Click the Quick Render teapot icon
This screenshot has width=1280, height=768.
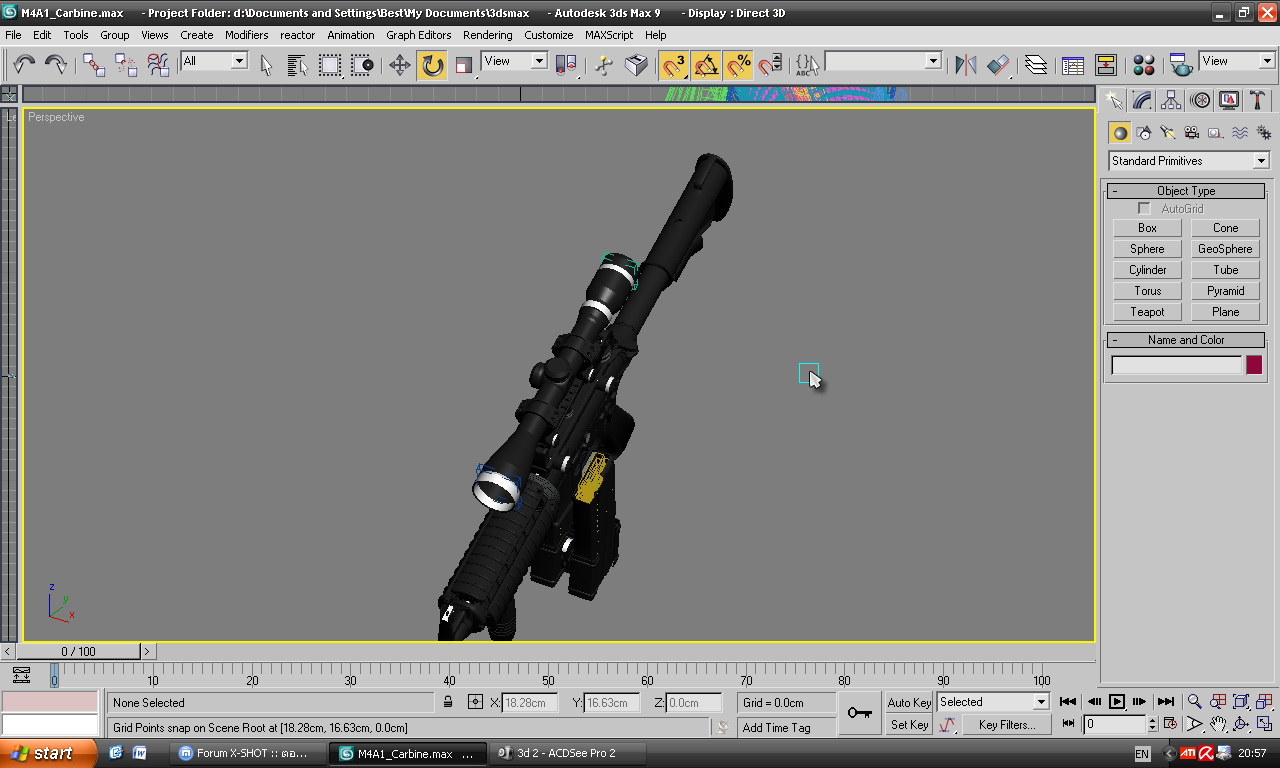tap(1181, 66)
